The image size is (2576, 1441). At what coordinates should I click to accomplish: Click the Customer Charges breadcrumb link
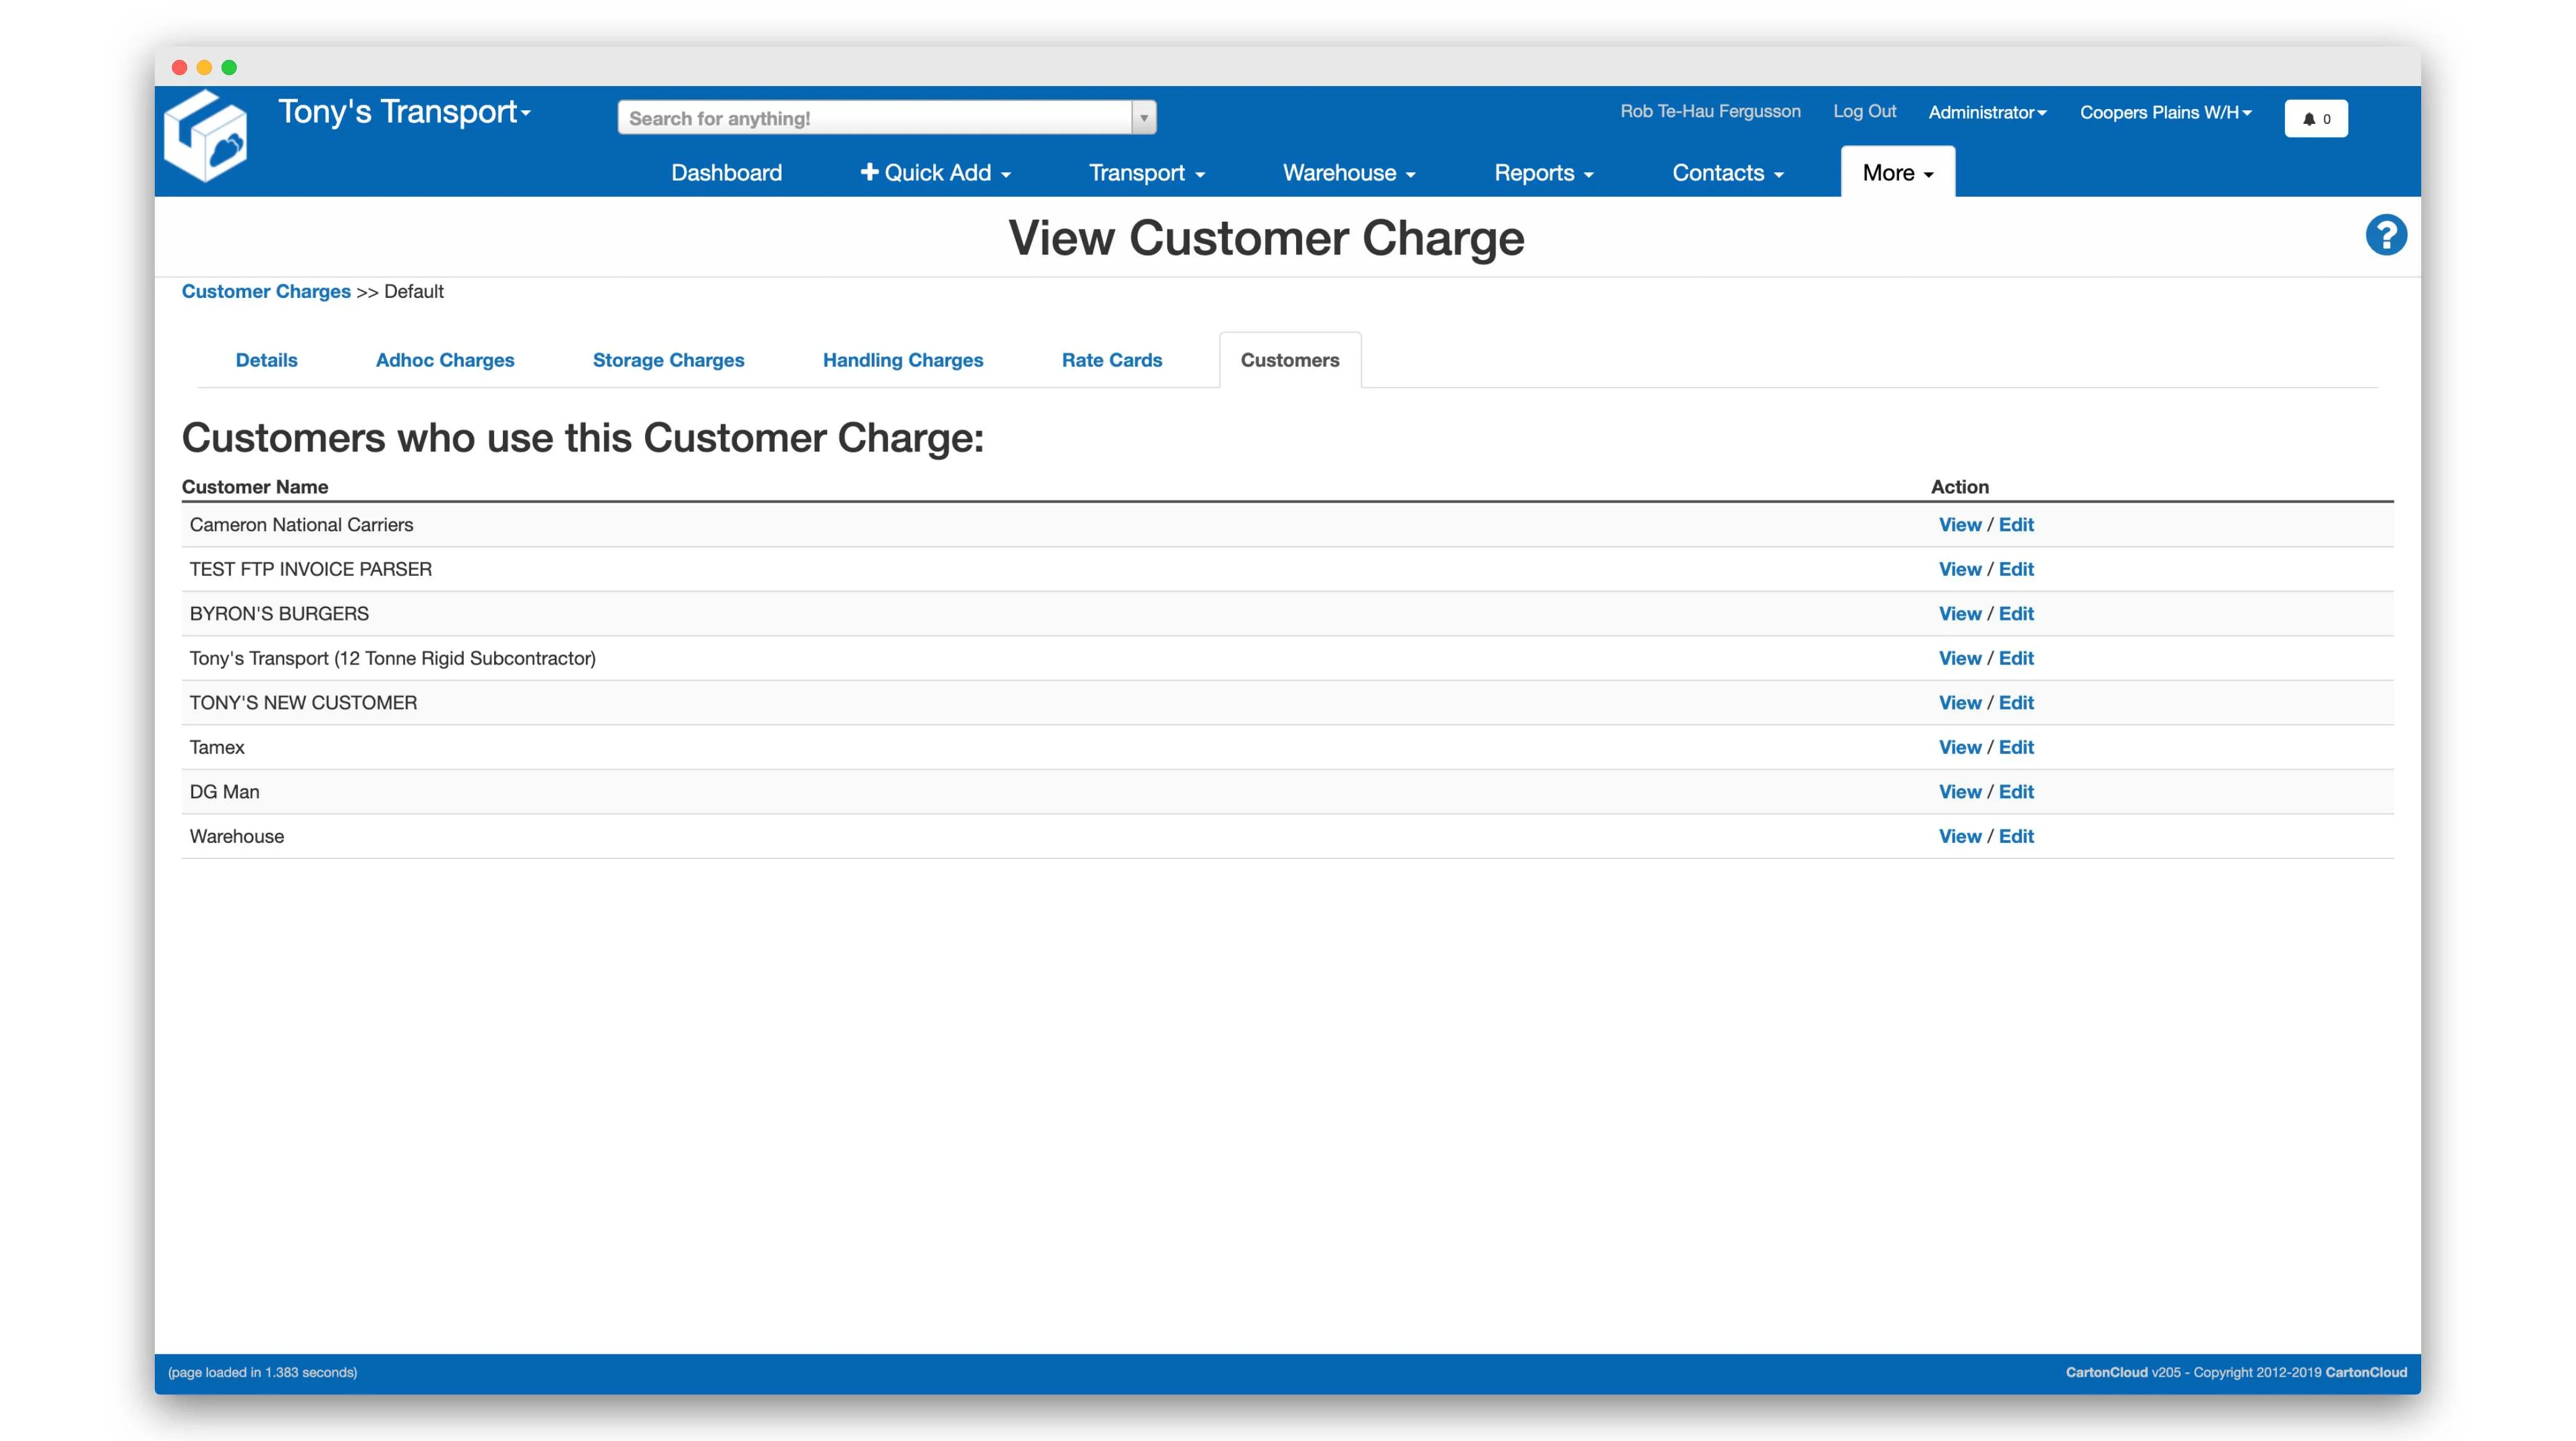[266, 291]
